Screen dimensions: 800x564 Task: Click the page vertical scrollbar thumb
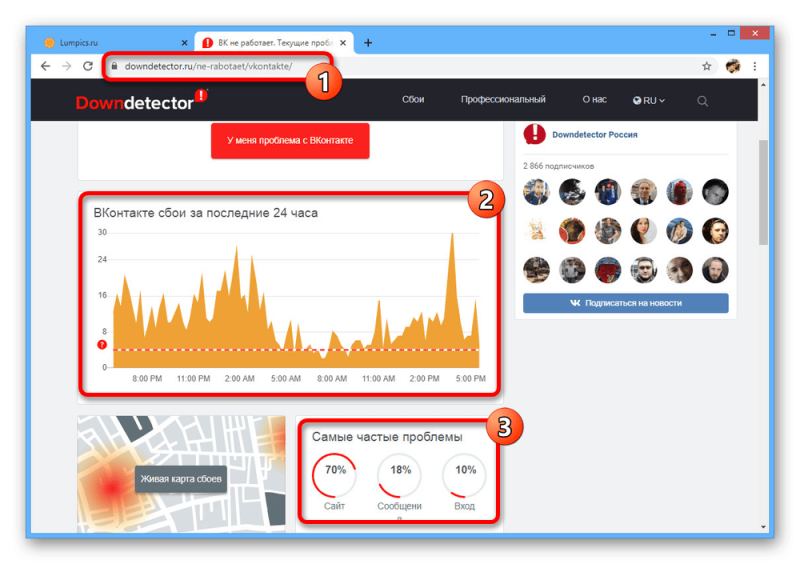(763, 192)
